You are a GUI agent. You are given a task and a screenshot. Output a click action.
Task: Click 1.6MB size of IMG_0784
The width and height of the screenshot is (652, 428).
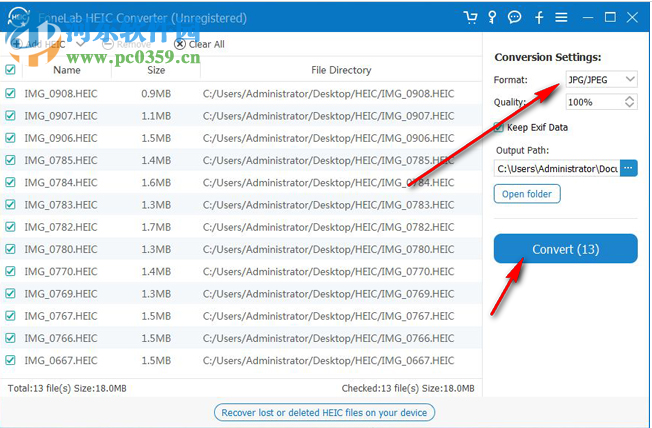click(x=156, y=183)
